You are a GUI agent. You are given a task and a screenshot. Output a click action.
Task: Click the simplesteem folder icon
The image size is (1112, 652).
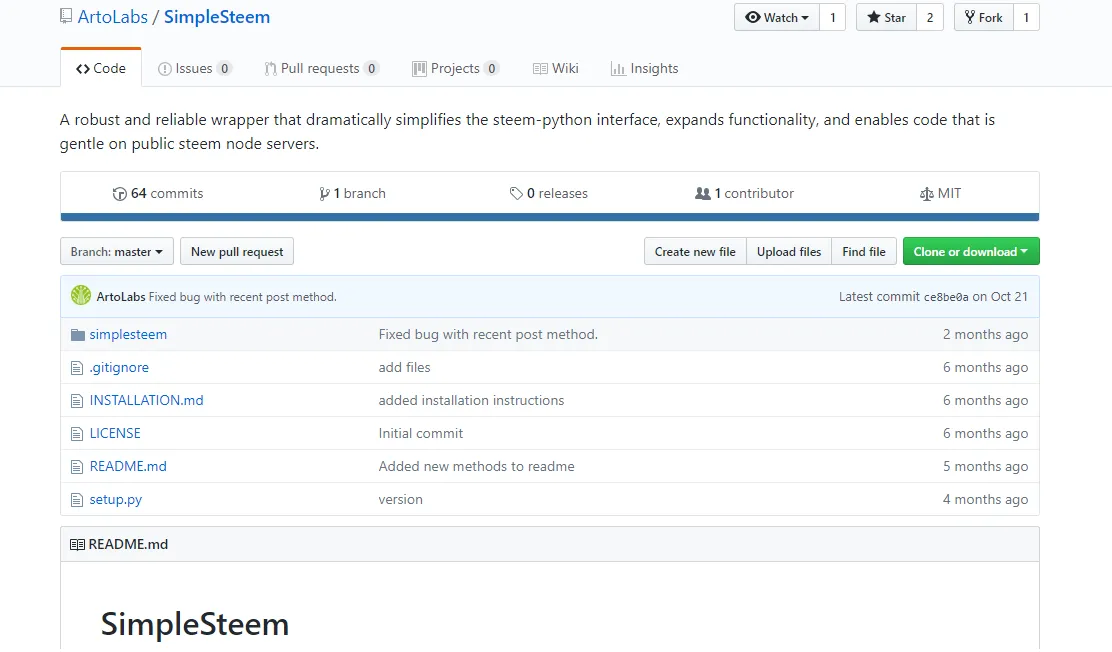[77, 335]
